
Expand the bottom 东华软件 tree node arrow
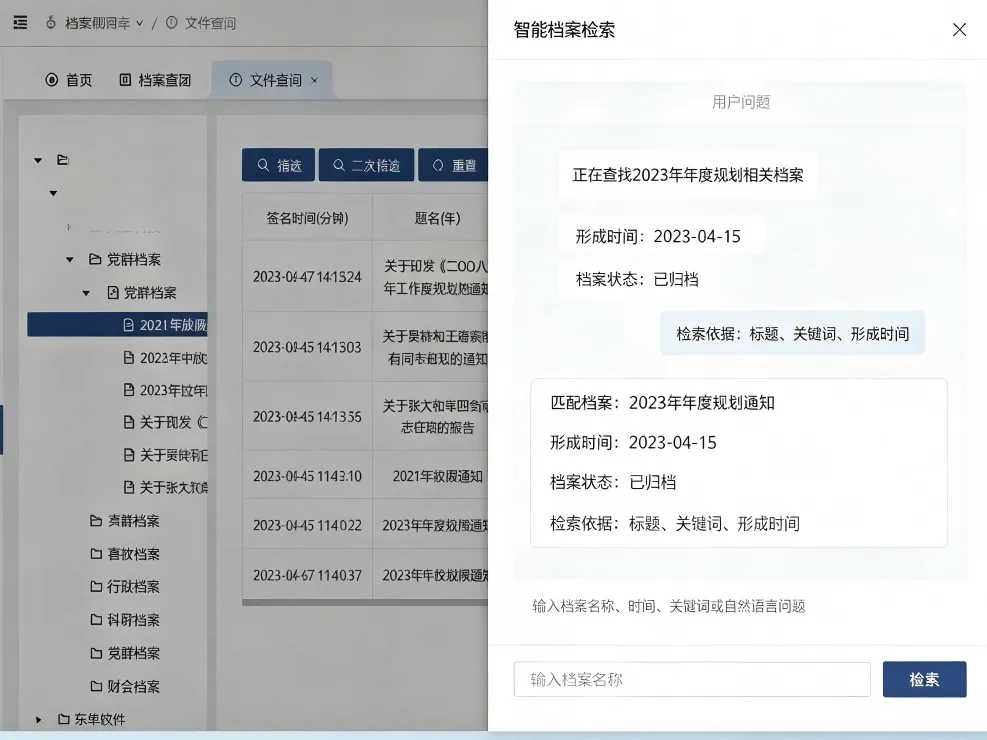(38, 719)
